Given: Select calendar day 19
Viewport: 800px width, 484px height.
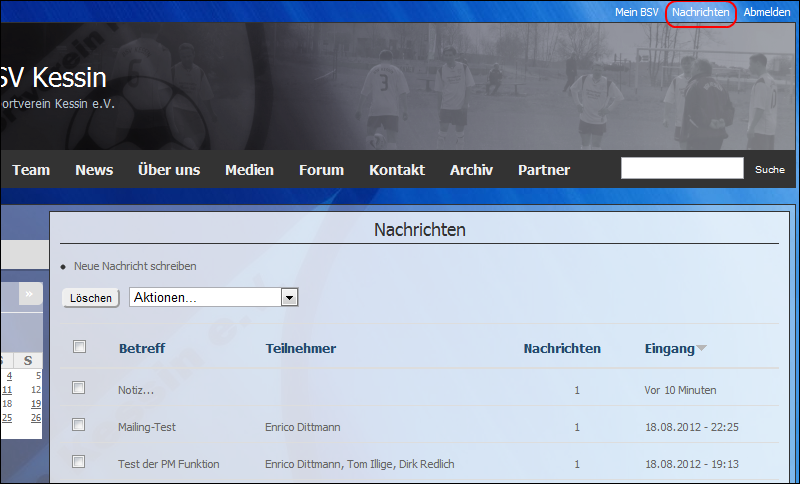Looking at the screenshot, I should tap(36, 404).
